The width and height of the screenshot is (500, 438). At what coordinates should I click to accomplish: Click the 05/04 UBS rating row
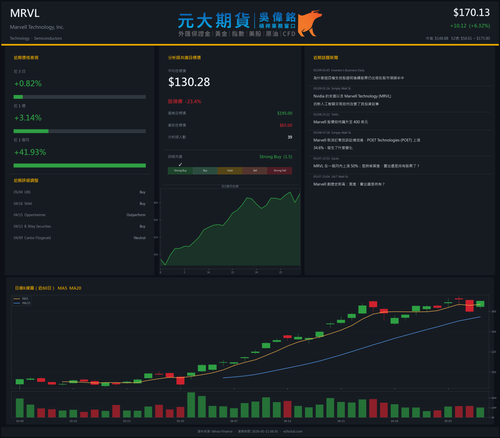coord(79,192)
